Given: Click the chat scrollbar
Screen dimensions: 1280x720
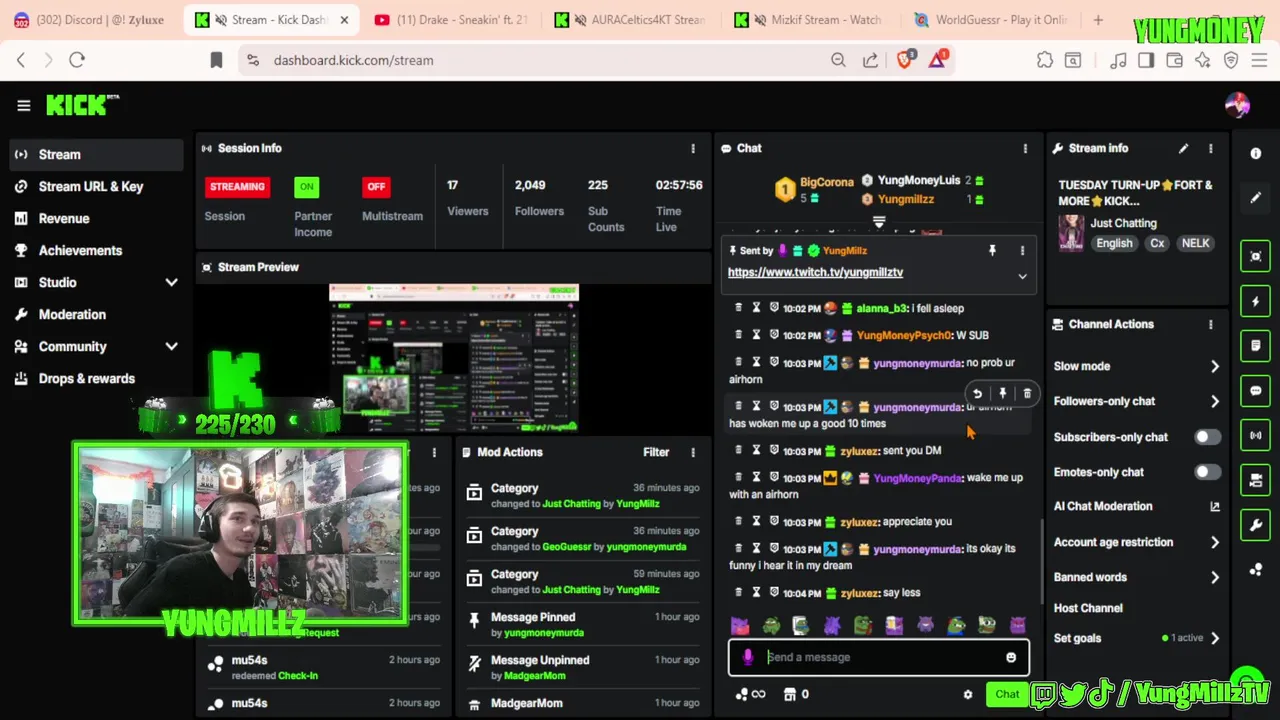Looking at the screenshot, I should pos(1041,560).
